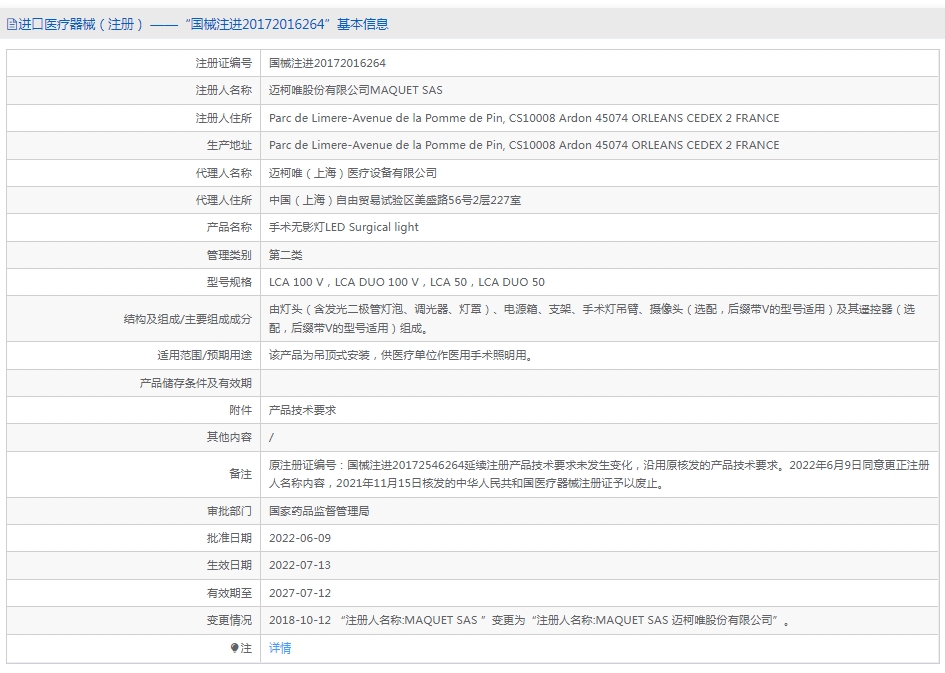Viewport: 945px width, 673px height.
Task: Click the 审批部门 label
Action: (x=229, y=511)
